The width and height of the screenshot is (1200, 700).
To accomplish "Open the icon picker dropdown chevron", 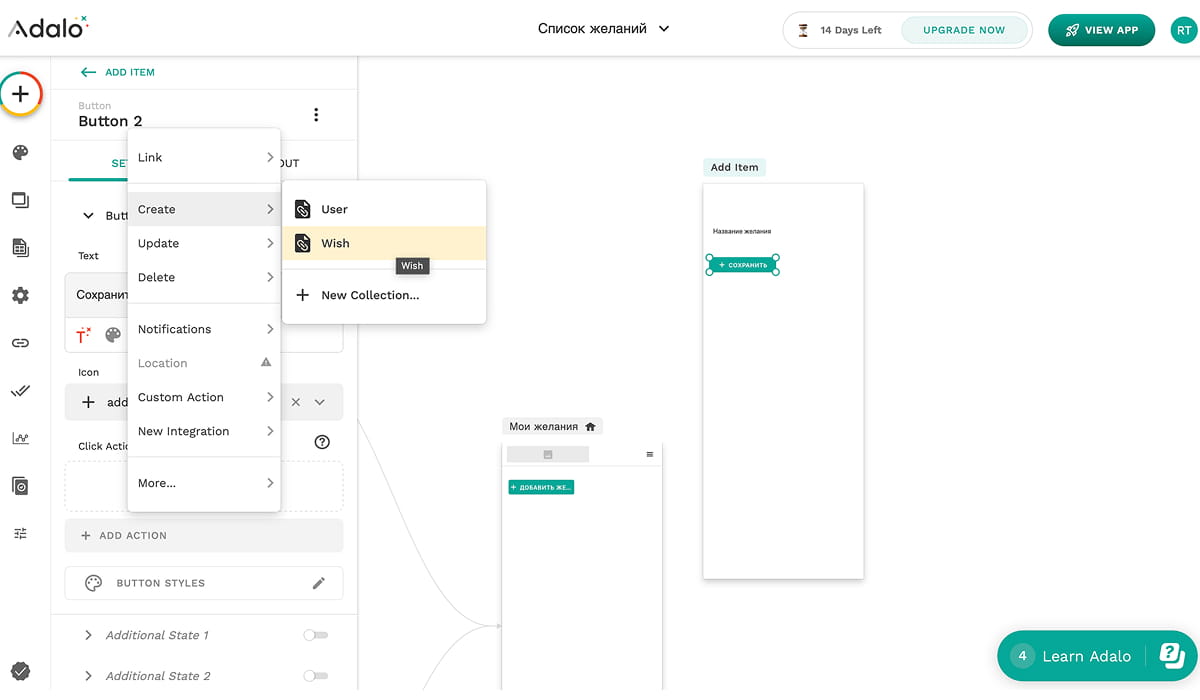I will coord(320,402).
